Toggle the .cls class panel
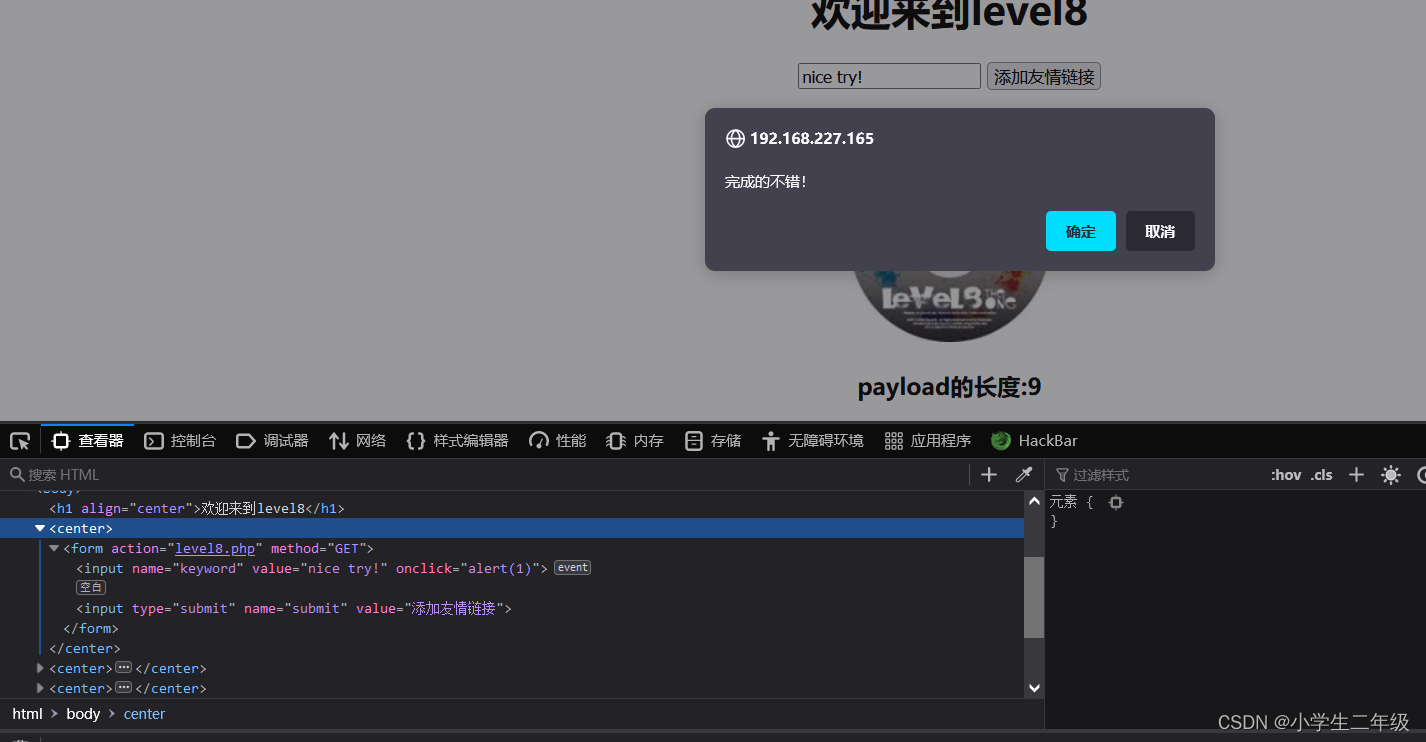1426x742 pixels. pos(1322,475)
